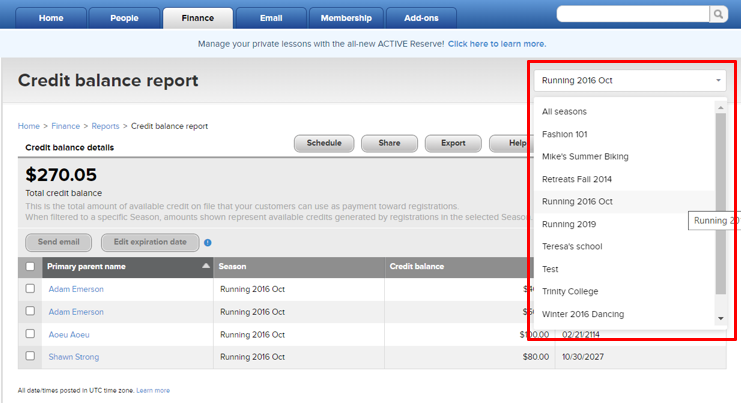Click the sort arrow on Primary parent name
Viewport: 741px width, 403px height.
point(206,267)
